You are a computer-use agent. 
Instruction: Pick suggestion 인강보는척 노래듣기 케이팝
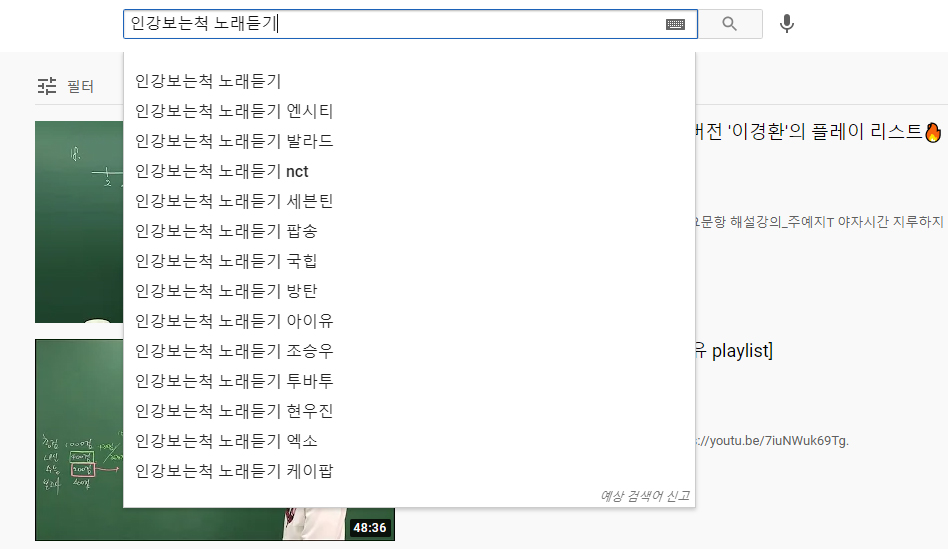tap(409, 471)
